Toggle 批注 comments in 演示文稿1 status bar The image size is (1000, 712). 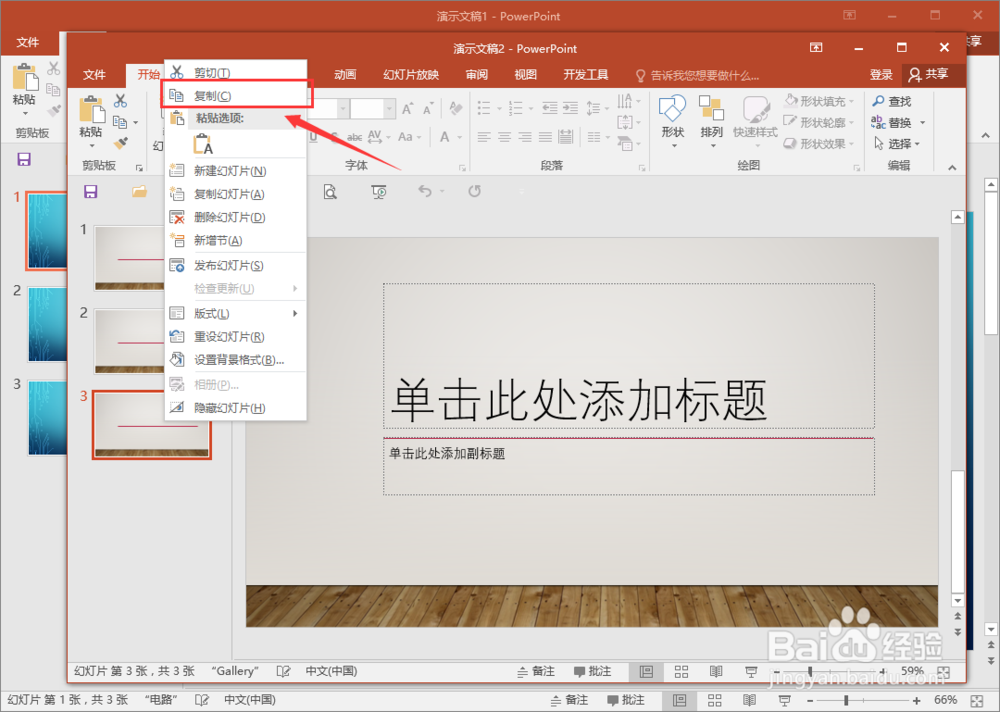(x=626, y=700)
